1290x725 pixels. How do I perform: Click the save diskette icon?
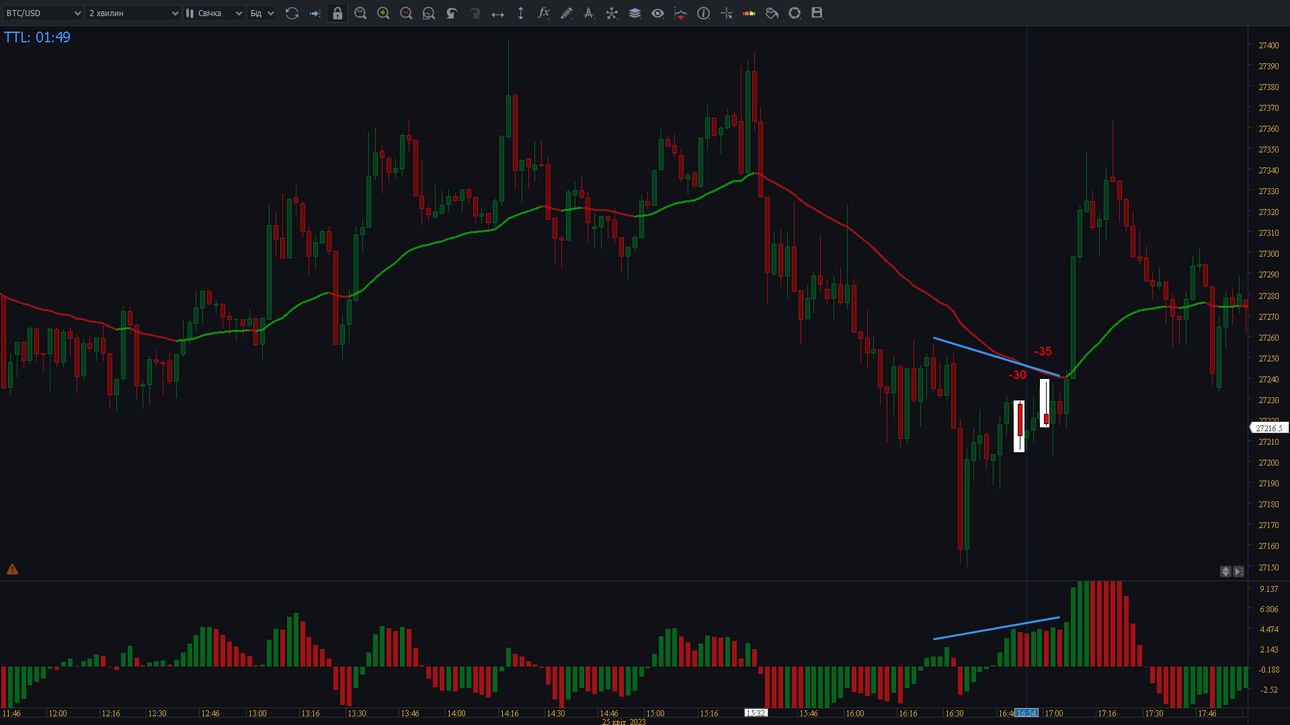[817, 13]
